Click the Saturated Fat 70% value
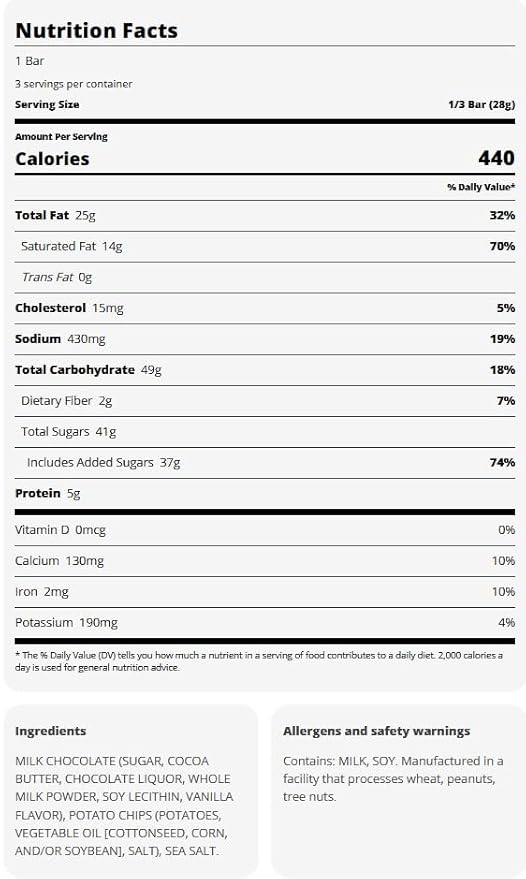 (x=502, y=246)
